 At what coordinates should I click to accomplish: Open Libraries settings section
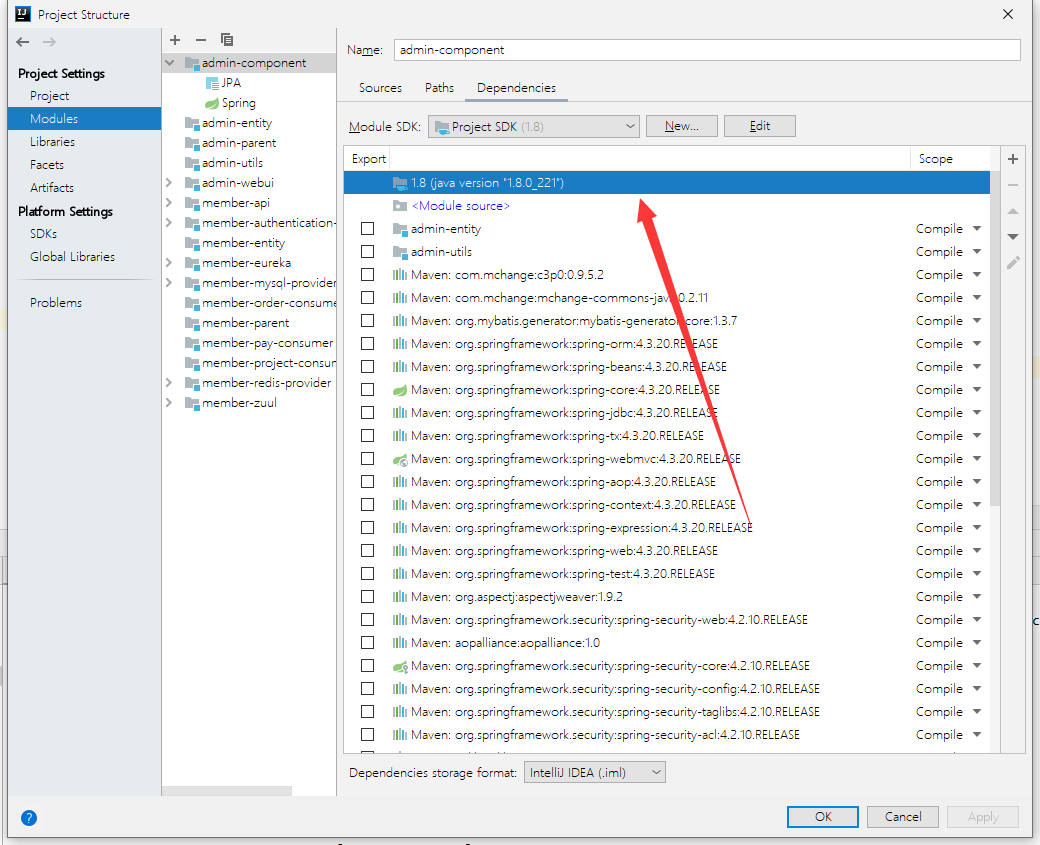(52, 142)
